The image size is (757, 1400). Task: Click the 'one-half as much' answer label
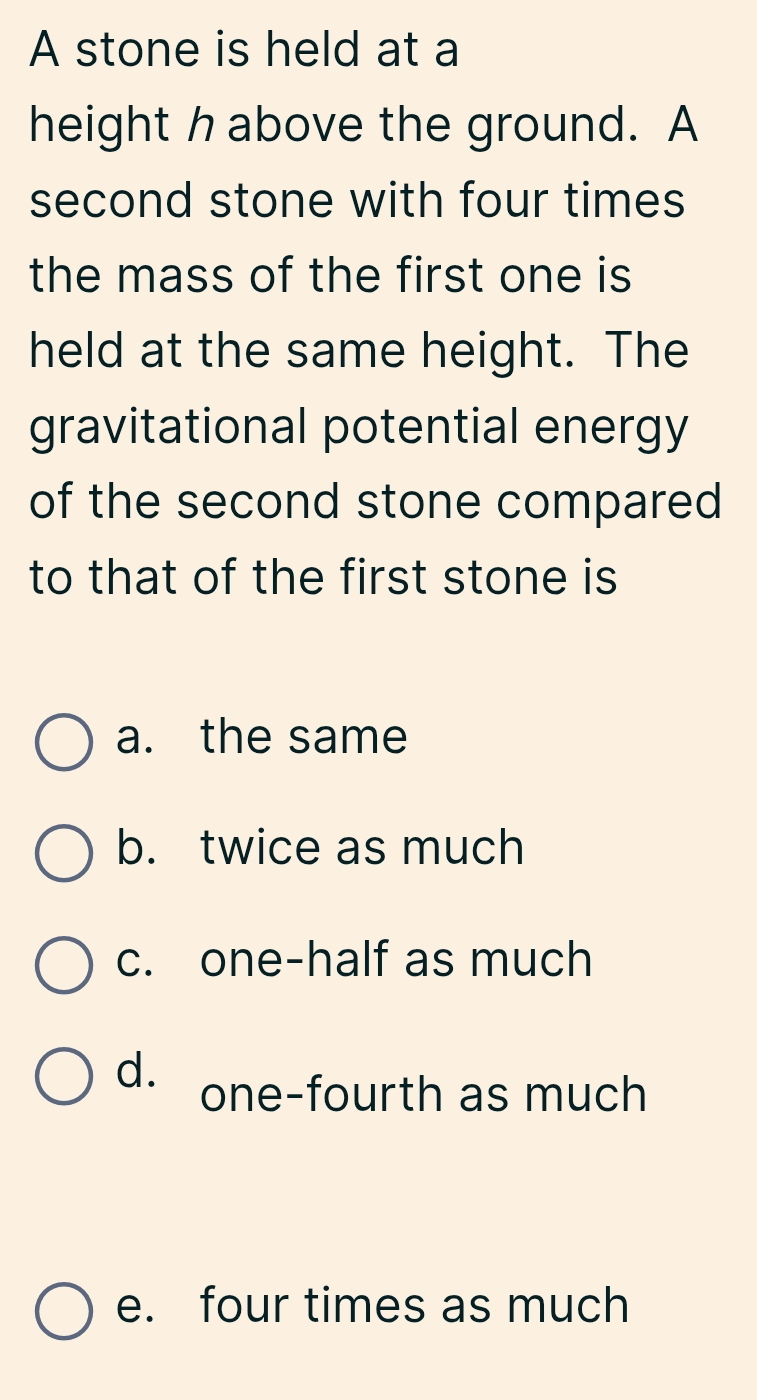tap(396, 960)
